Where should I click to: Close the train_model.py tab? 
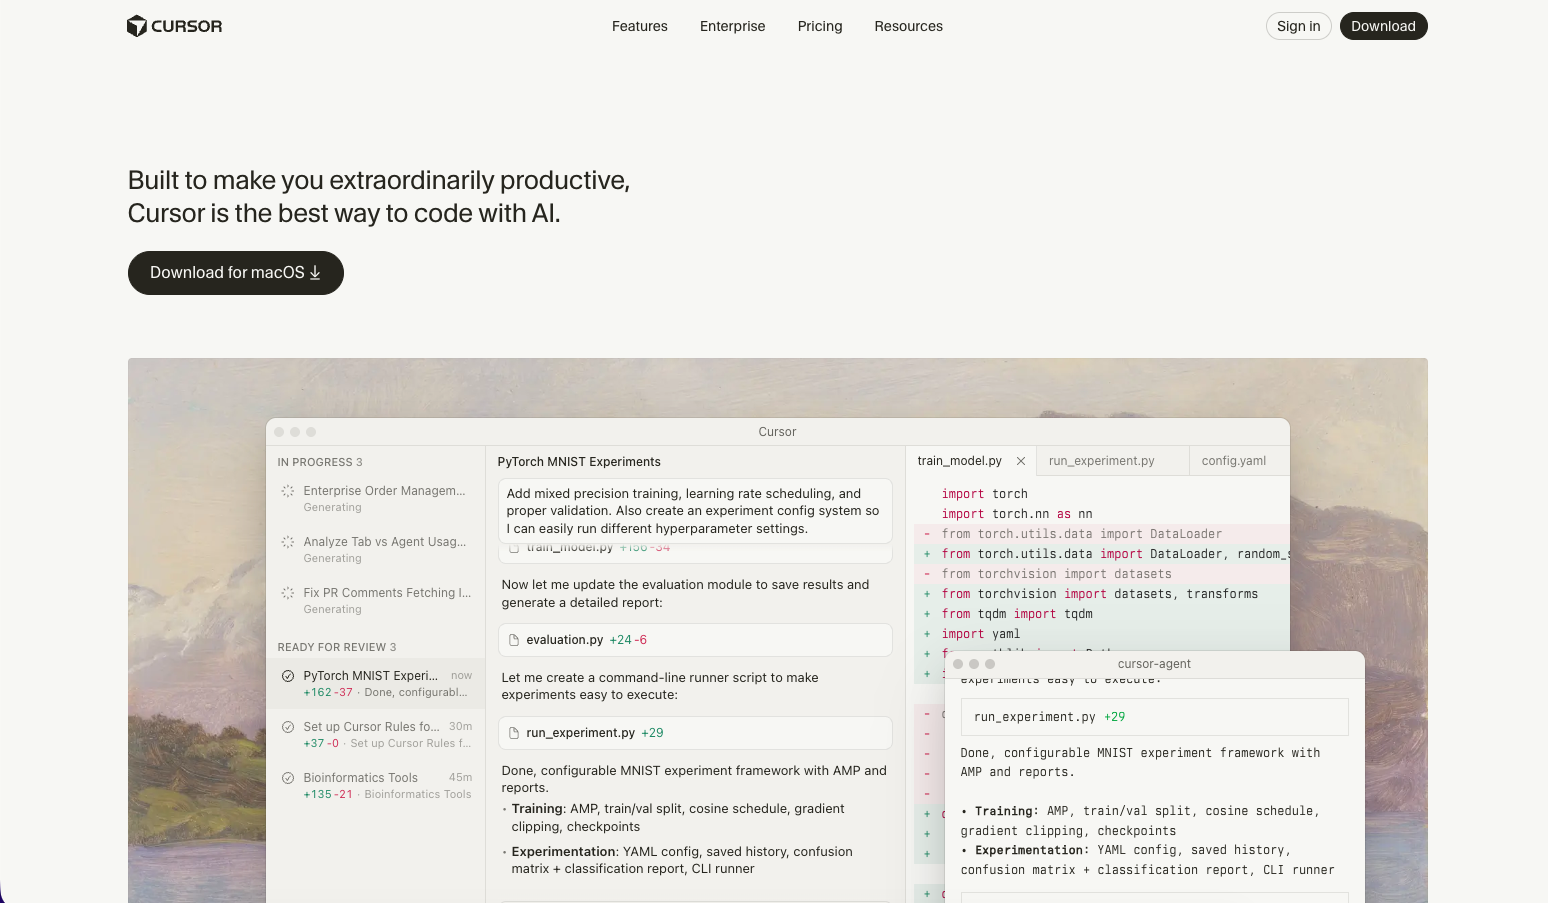[x=1021, y=461]
